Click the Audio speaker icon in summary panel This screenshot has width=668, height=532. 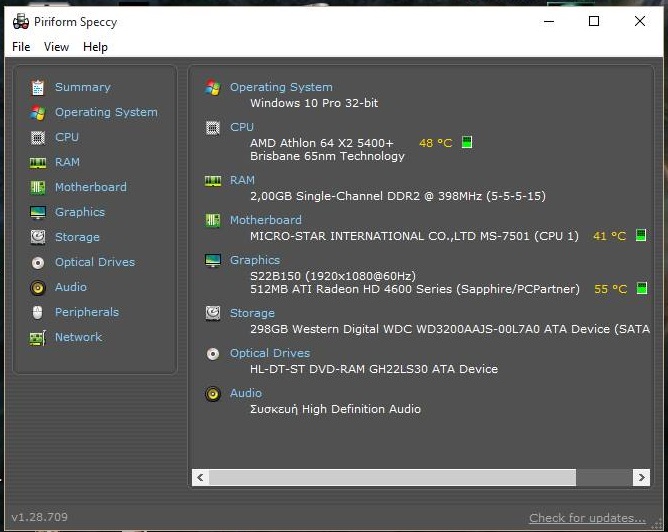click(x=213, y=394)
